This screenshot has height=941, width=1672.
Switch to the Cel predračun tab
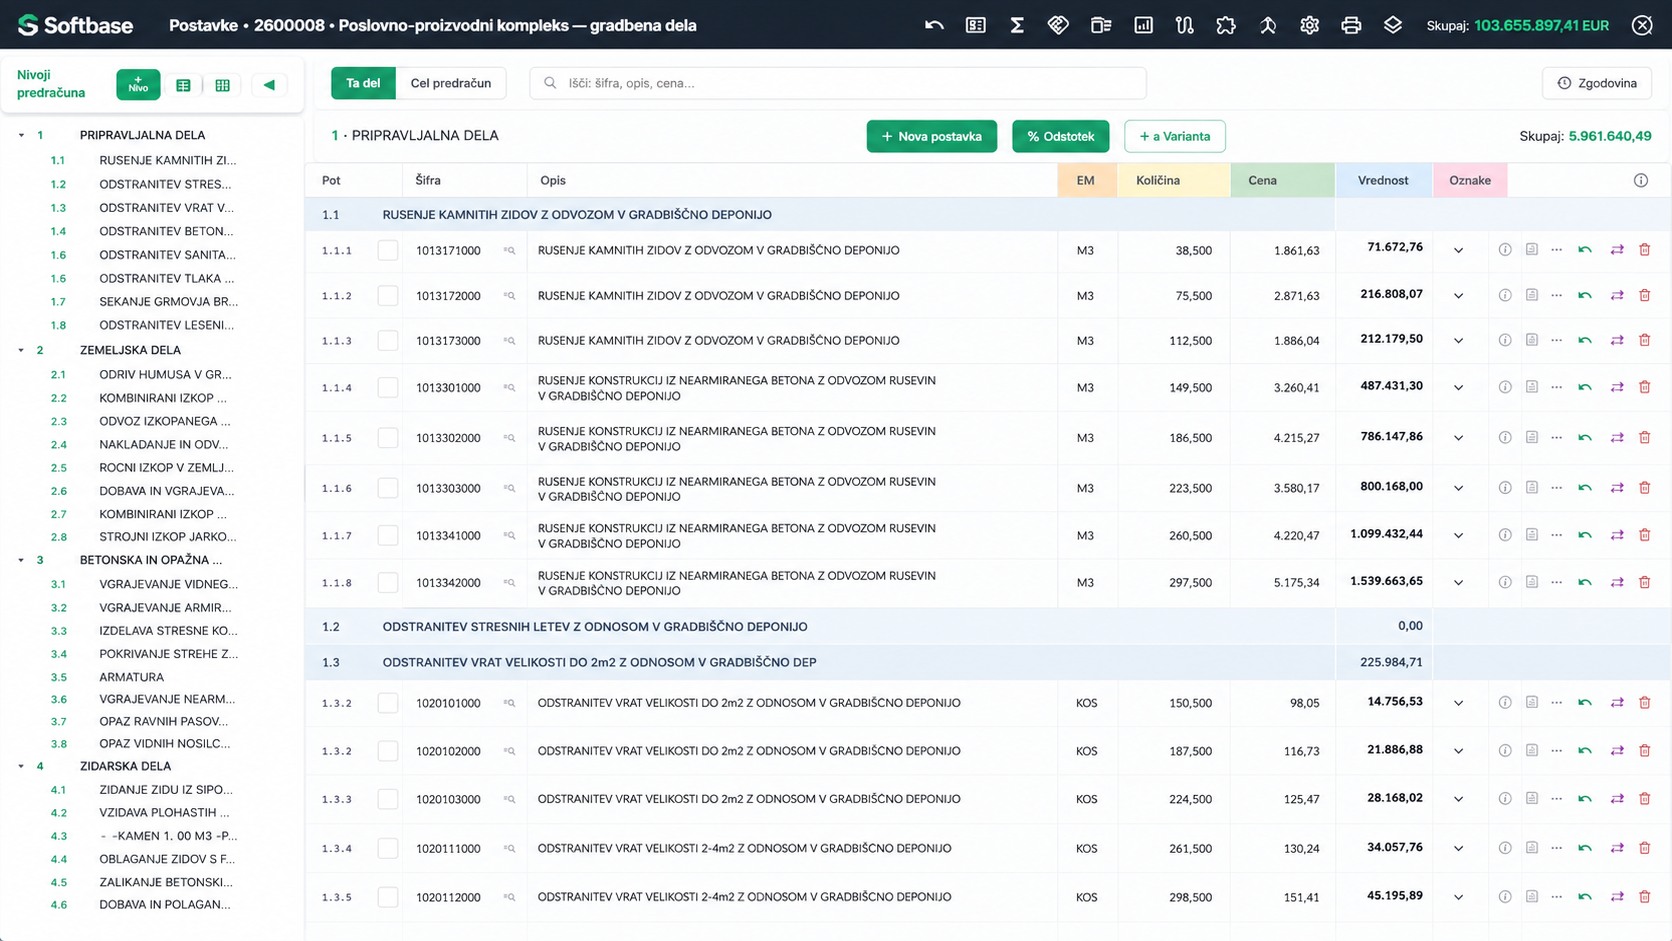coord(451,83)
